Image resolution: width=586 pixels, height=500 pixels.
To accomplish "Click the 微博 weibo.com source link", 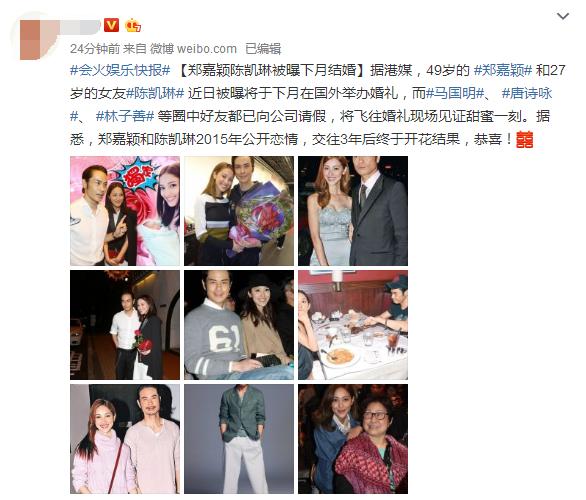I will click(193, 49).
